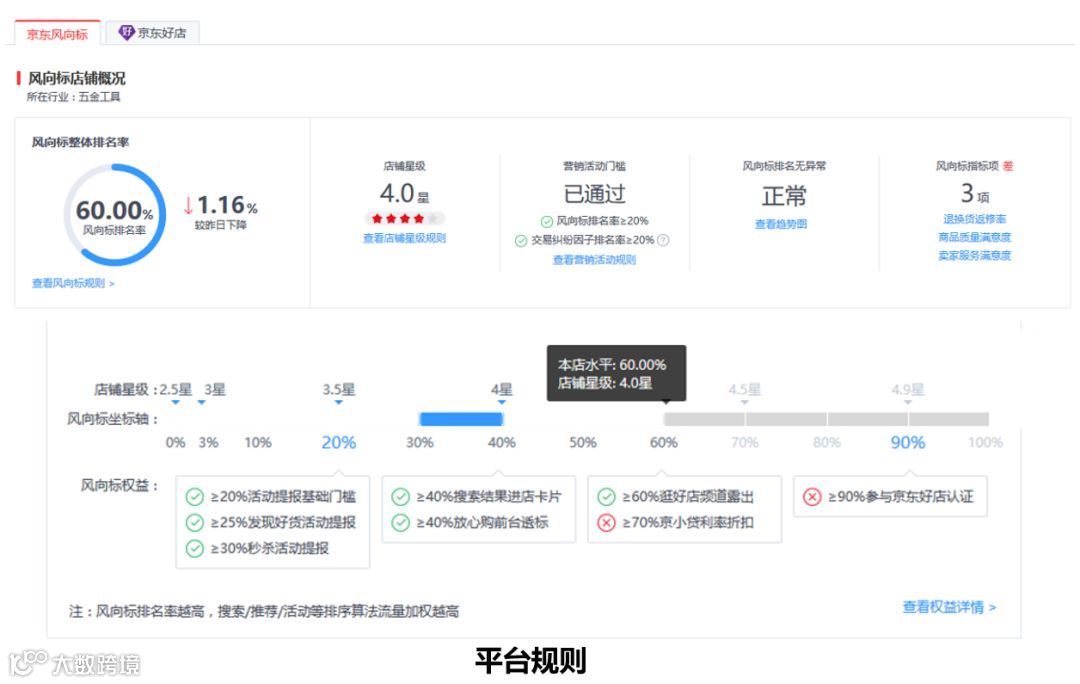Click the 4星 marker triangle

(501, 402)
